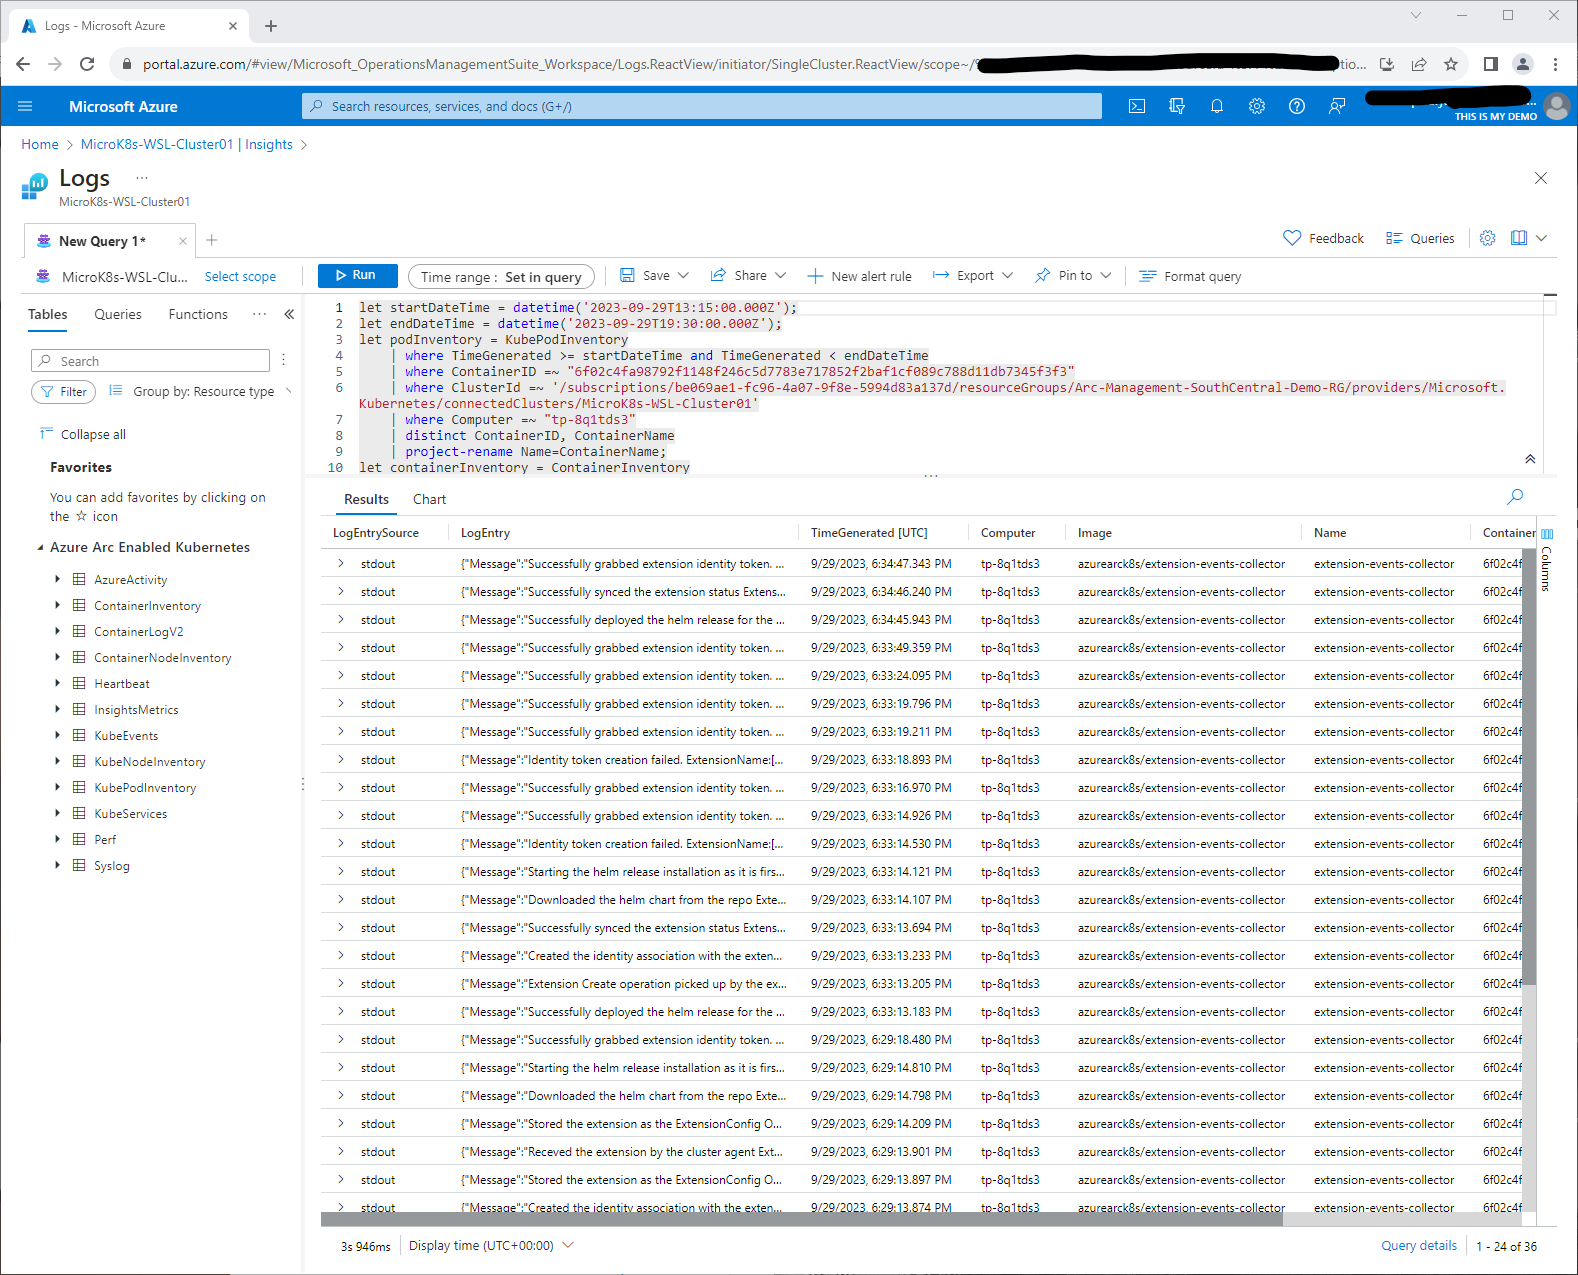Expand the first stdout result row

click(x=341, y=564)
